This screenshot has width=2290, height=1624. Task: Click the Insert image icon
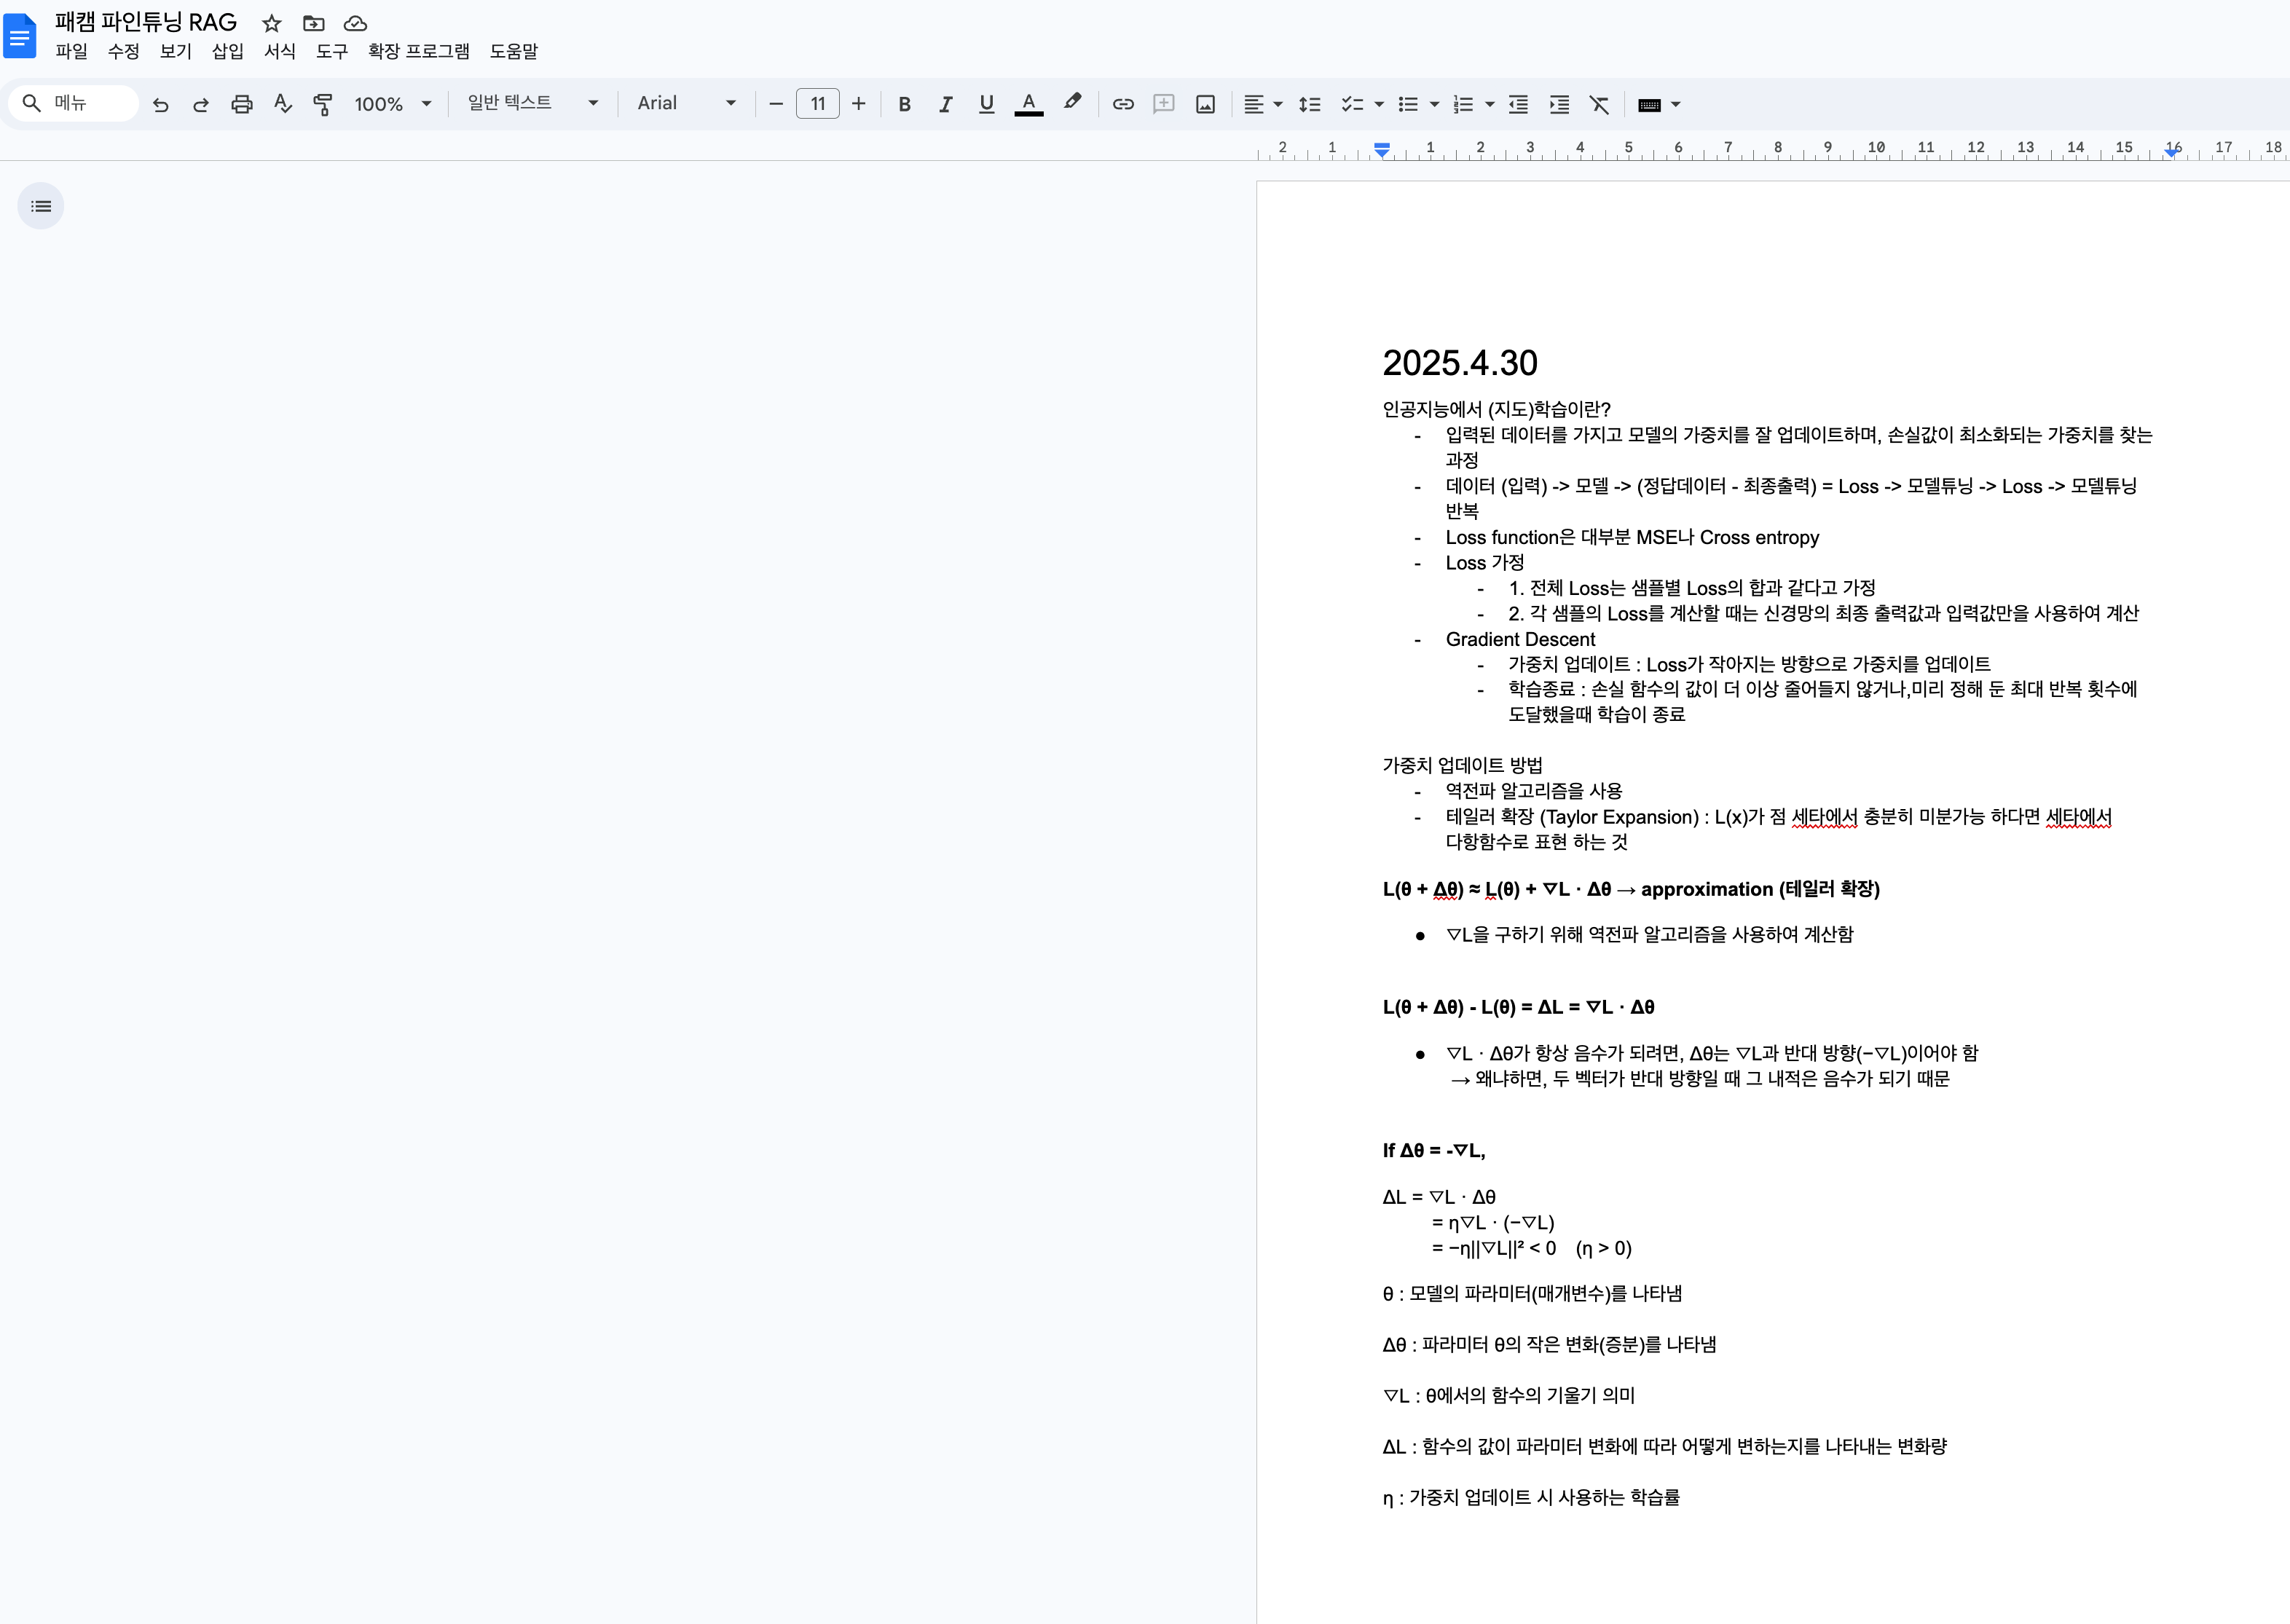click(1205, 104)
